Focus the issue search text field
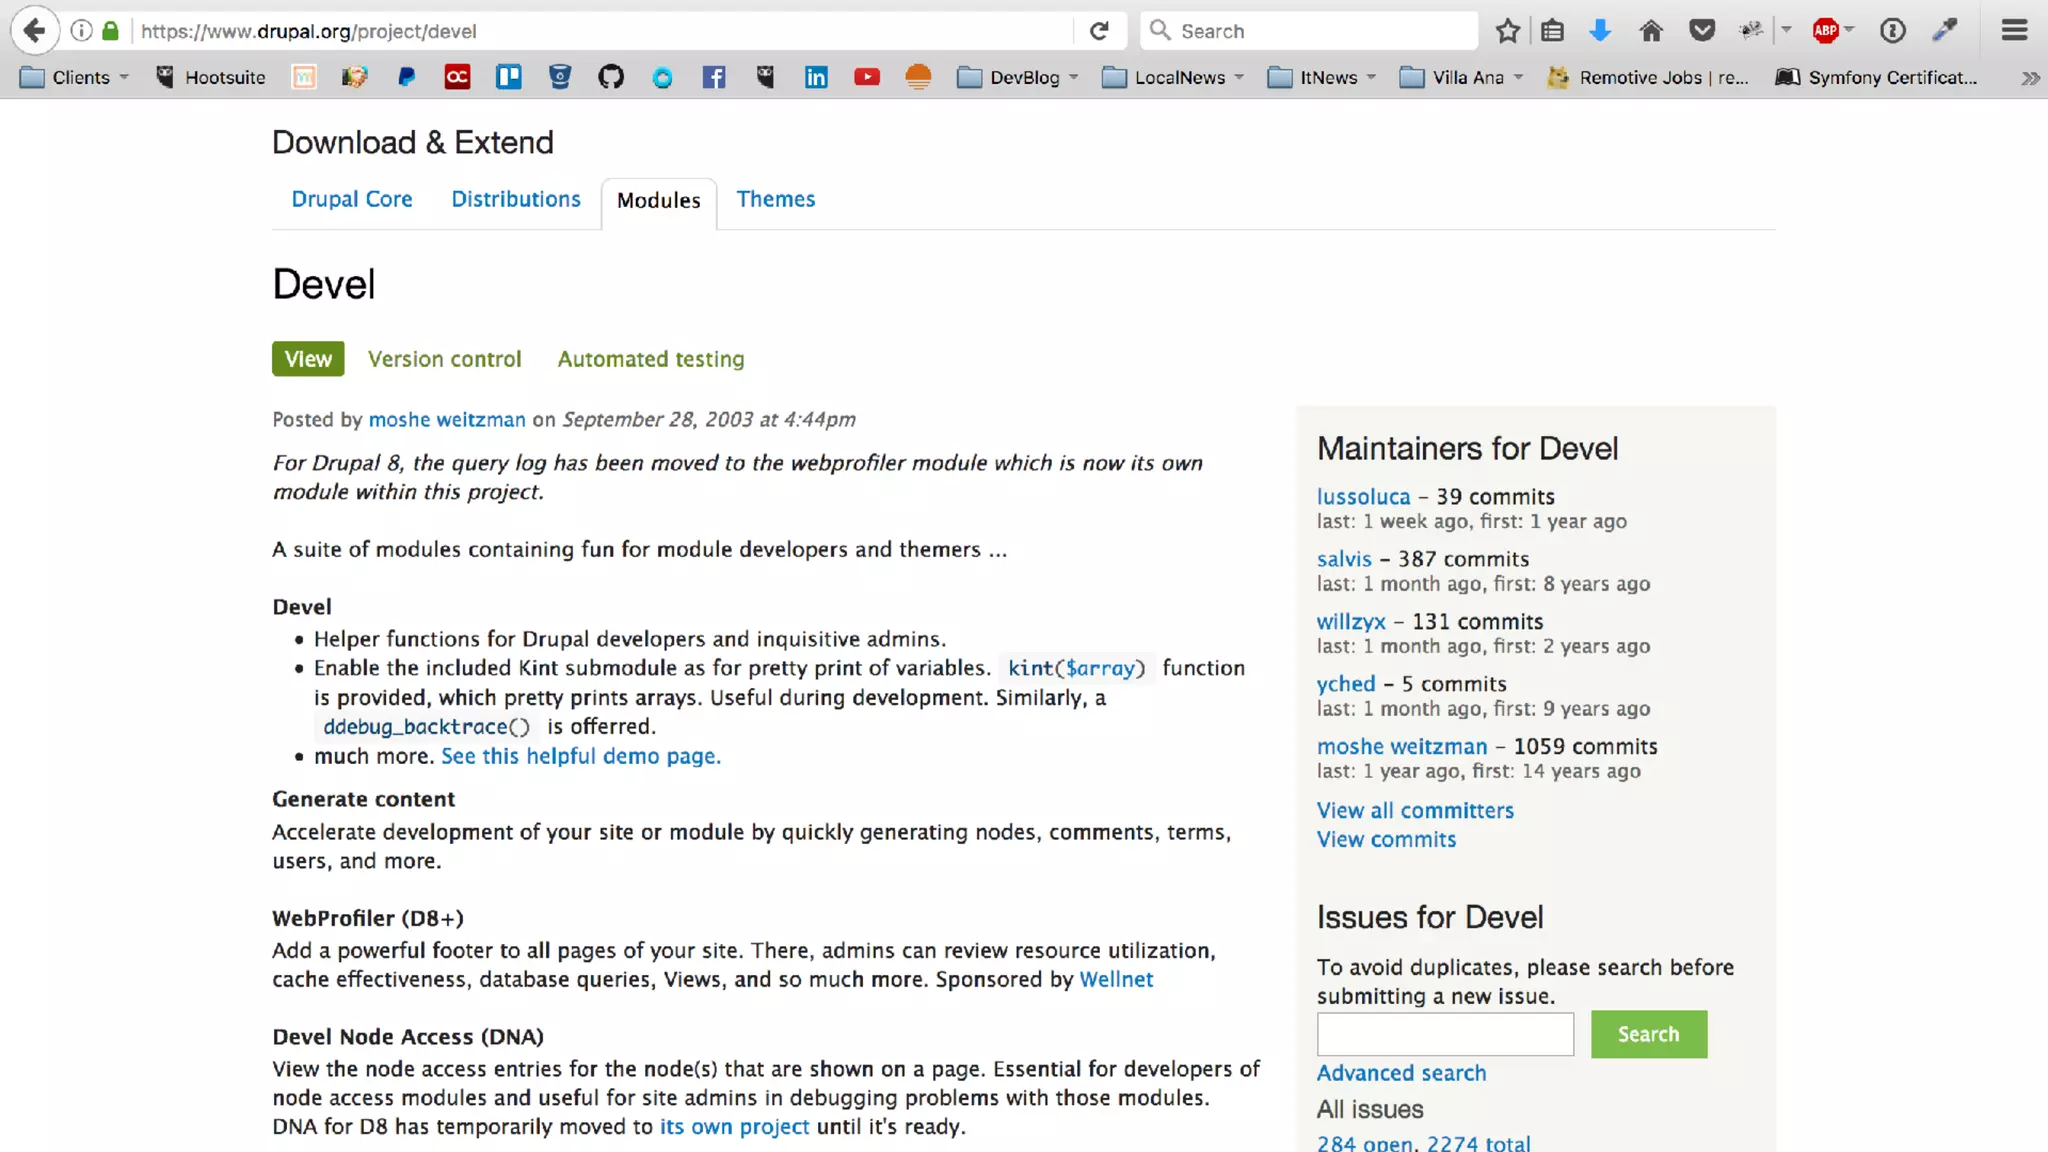 pyautogui.click(x=1444, y=1034)
